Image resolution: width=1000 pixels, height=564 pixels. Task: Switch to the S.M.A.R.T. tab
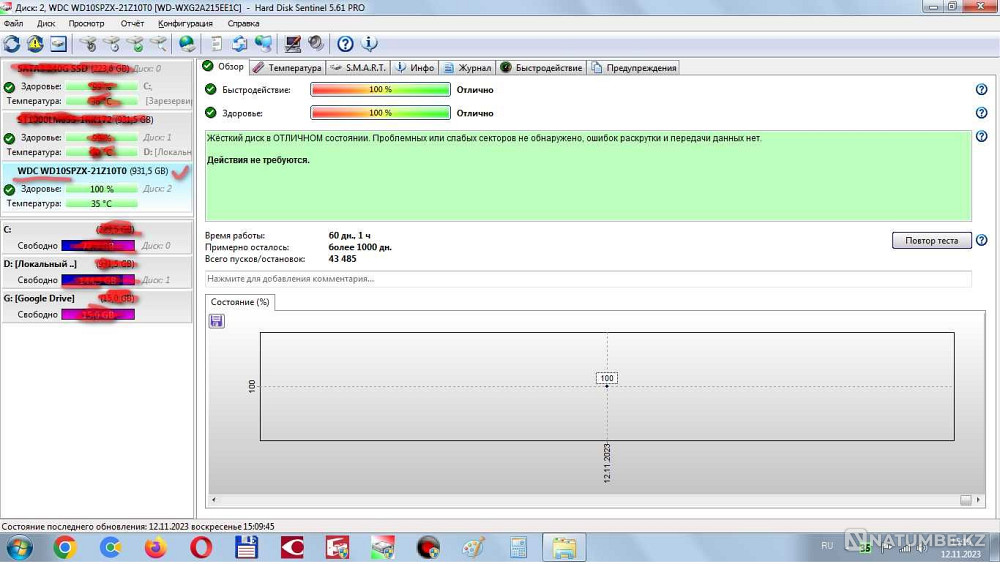click(x=358, y=68)
